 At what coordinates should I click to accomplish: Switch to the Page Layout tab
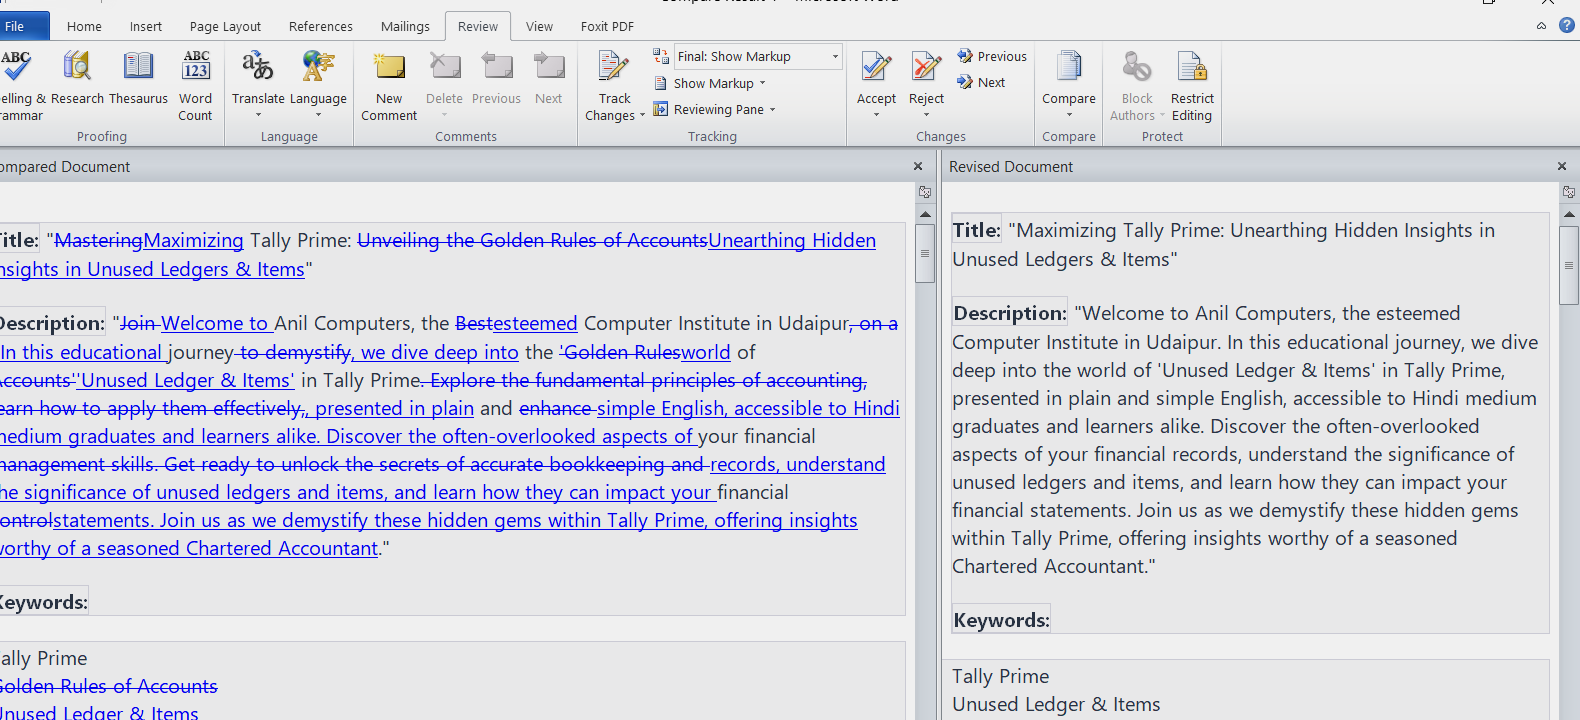[x=225, y=27]
